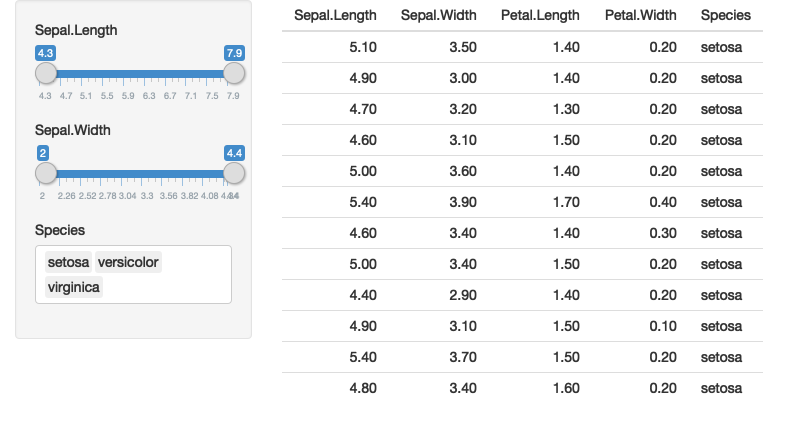Viewport: 800px width, 423px height.
Task: Select the virginica tag in Species
Action: point(74,287)
